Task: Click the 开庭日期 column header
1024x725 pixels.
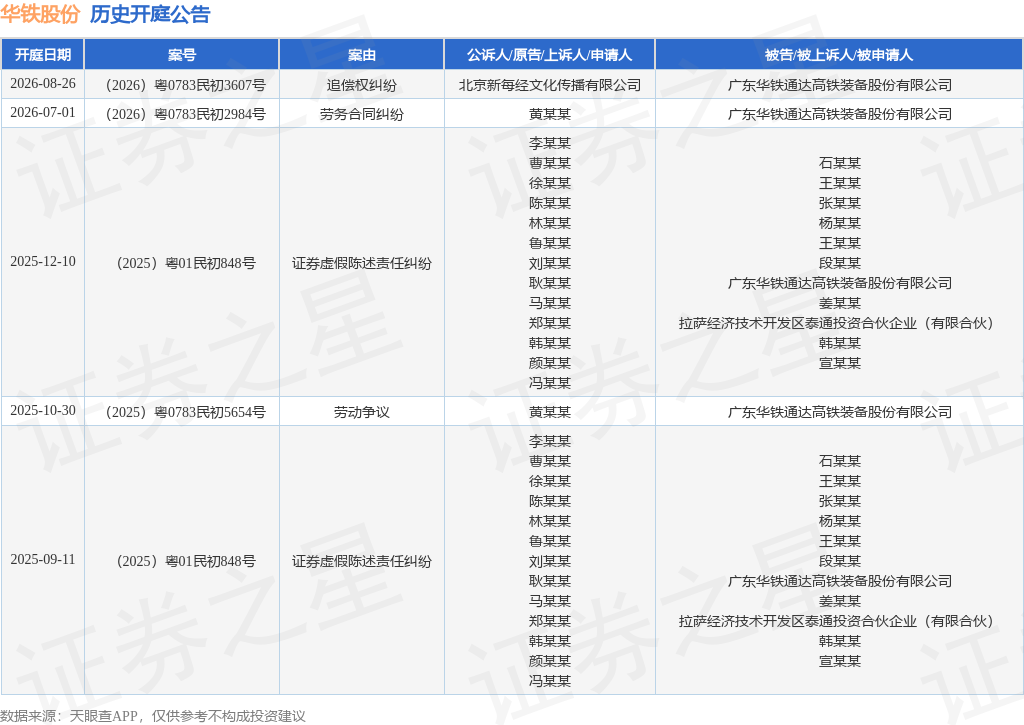Action: 42,54
